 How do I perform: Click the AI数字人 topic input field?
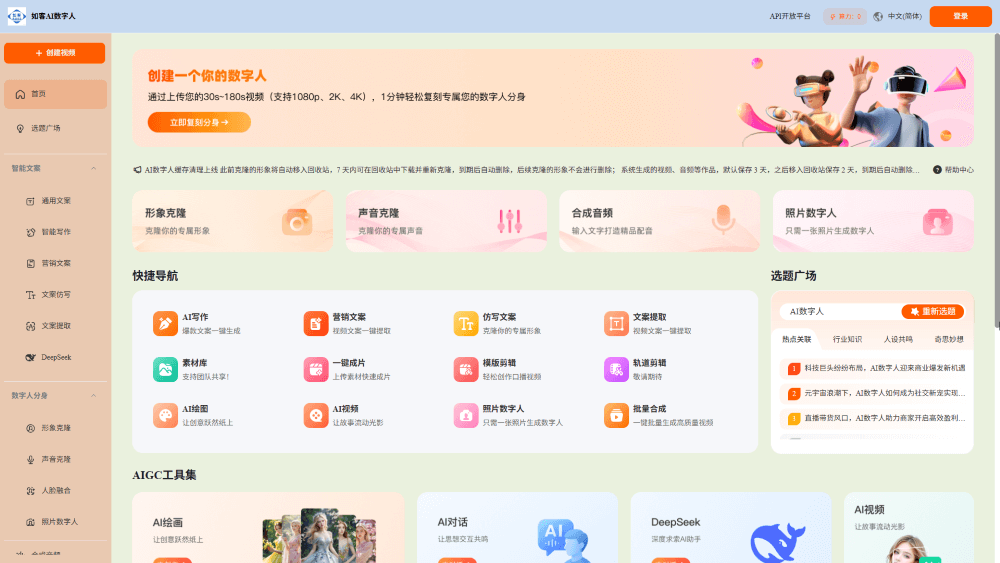(838, 311)
